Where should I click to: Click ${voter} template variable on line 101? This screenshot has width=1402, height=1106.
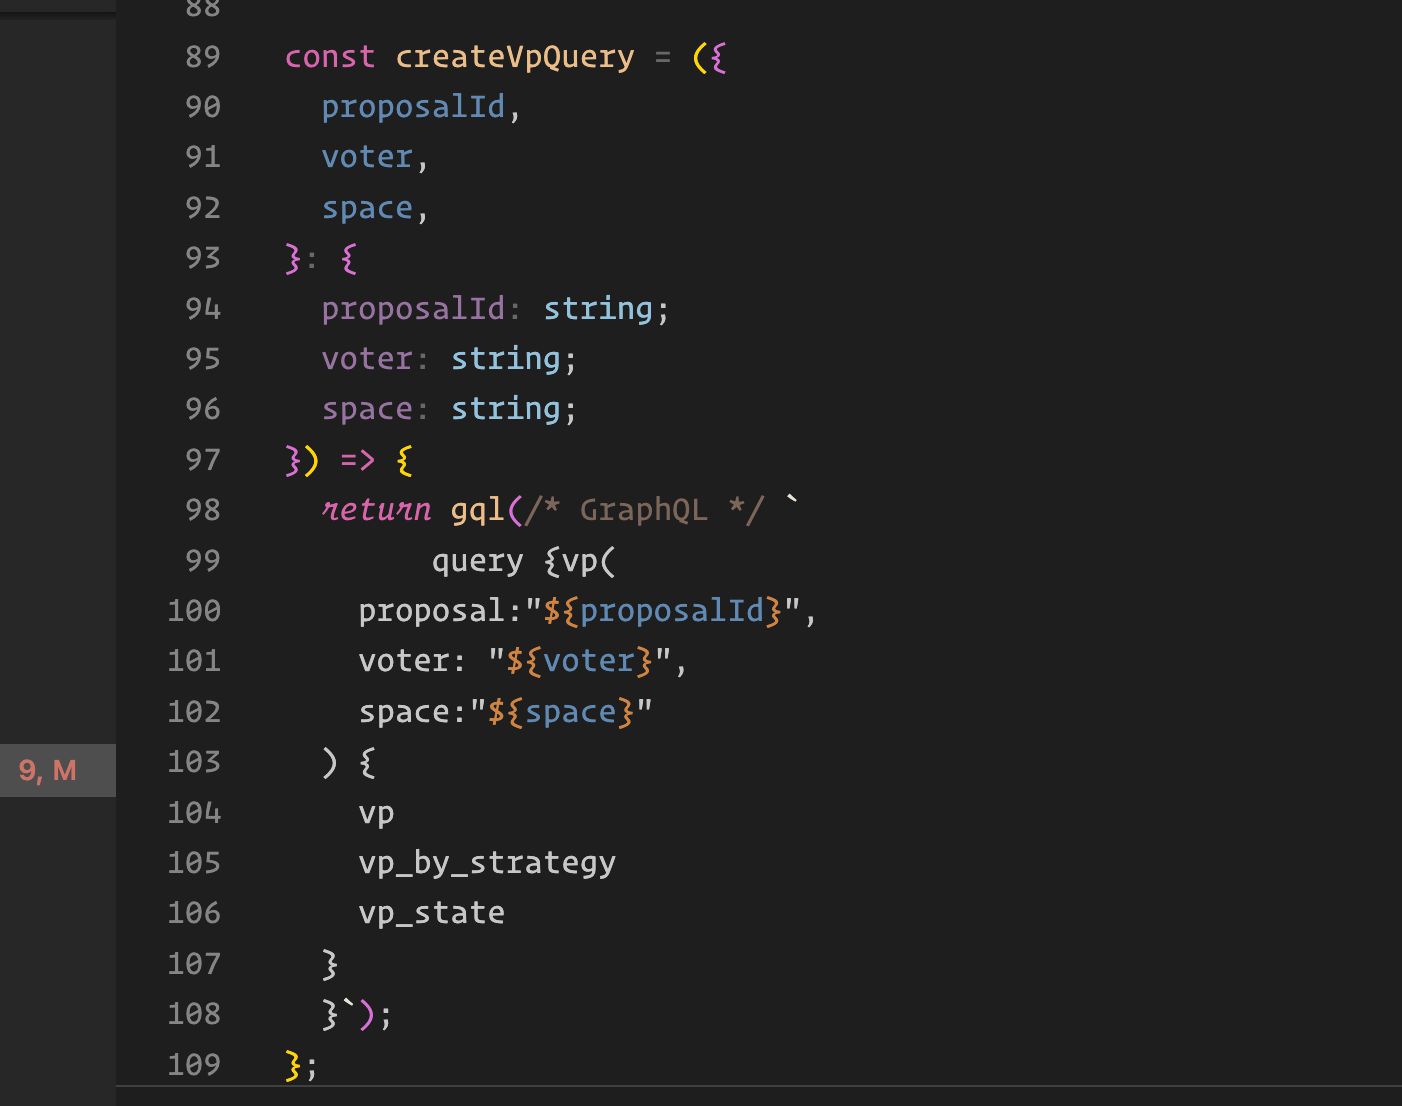coord(580,661)
